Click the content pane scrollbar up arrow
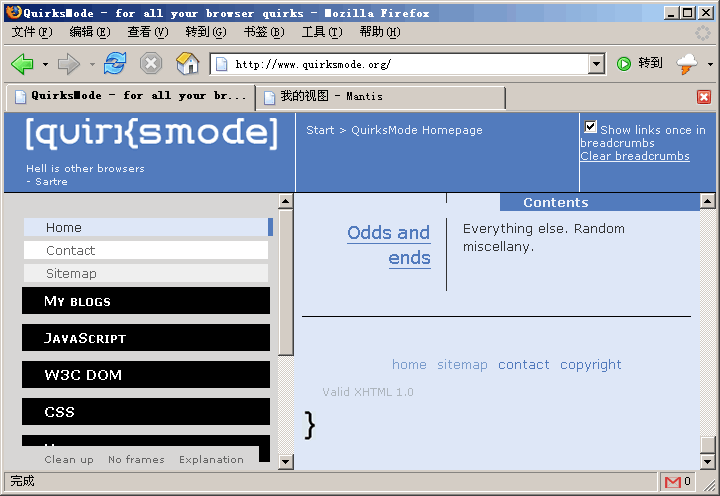 [707, 201]
